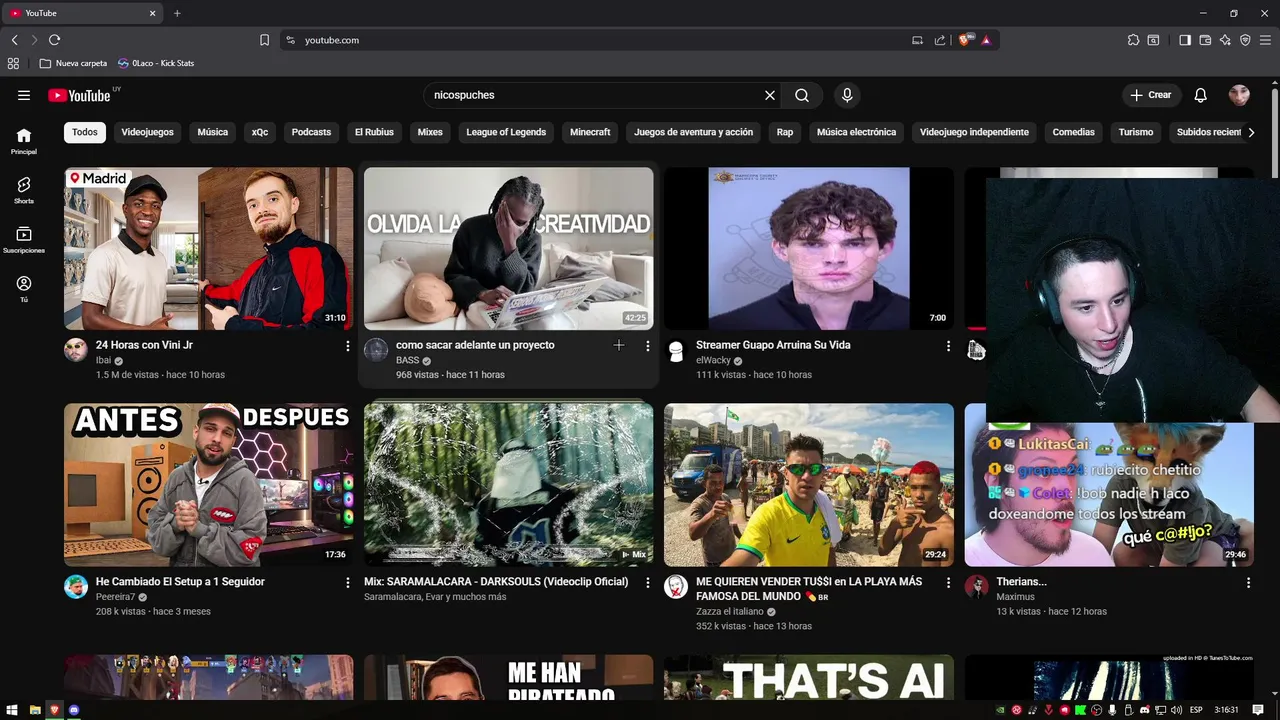Viewport: 1280px width, 720px height.
Task: Toggle the Brave sidebar panel
Action: (1185, 40)
